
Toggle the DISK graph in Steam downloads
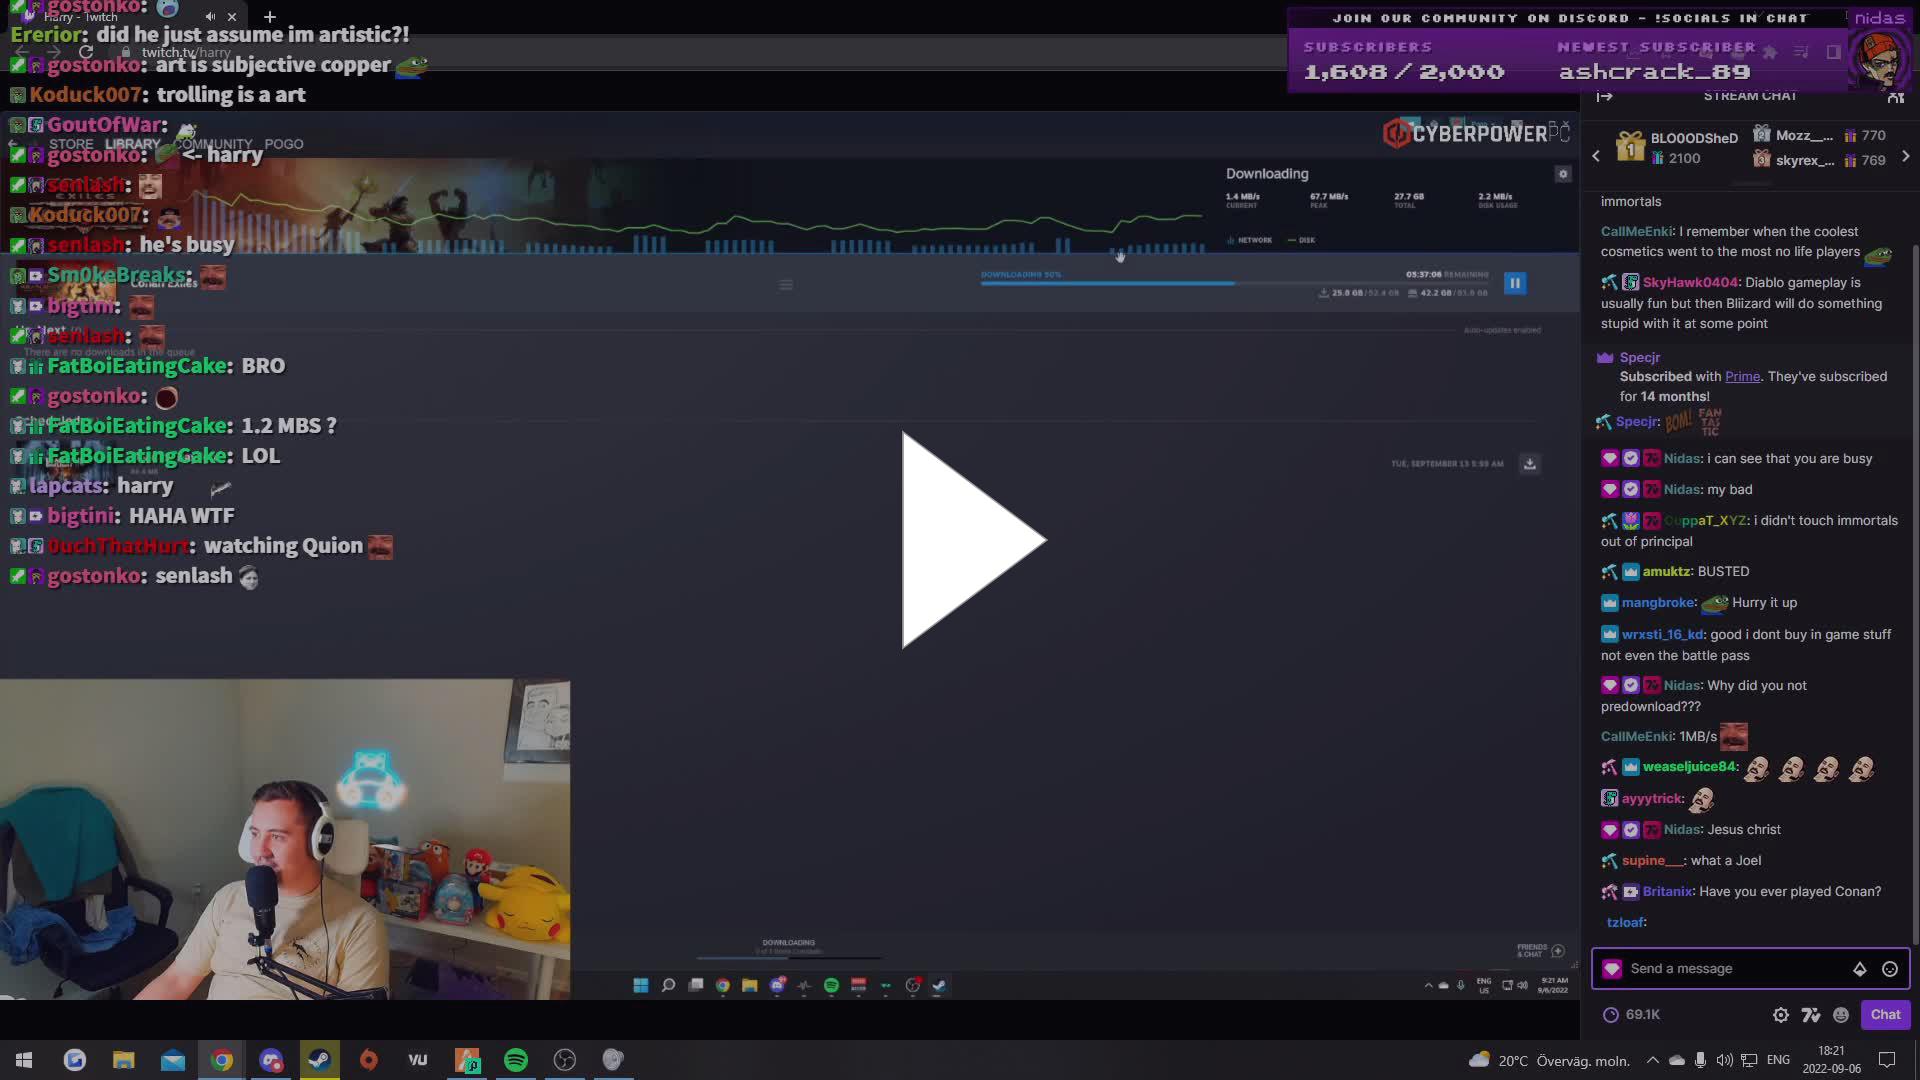[1303, 240]
